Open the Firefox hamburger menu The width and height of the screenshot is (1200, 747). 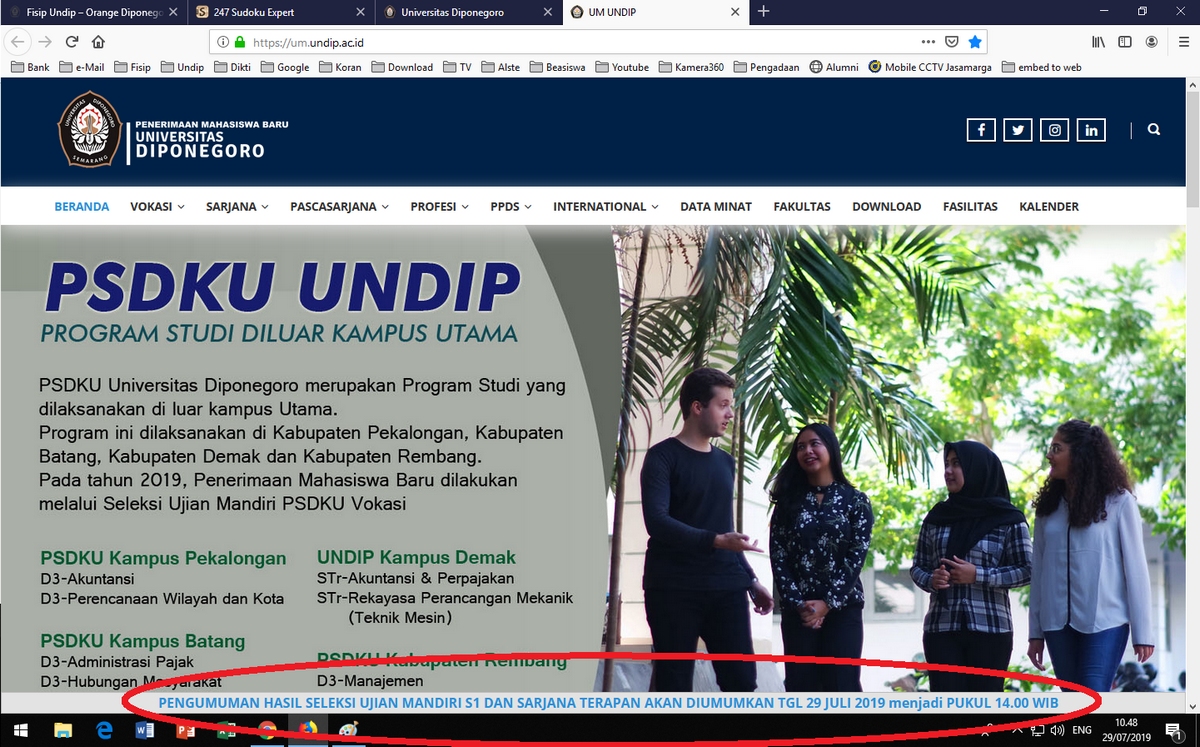tap(1181, 42)
